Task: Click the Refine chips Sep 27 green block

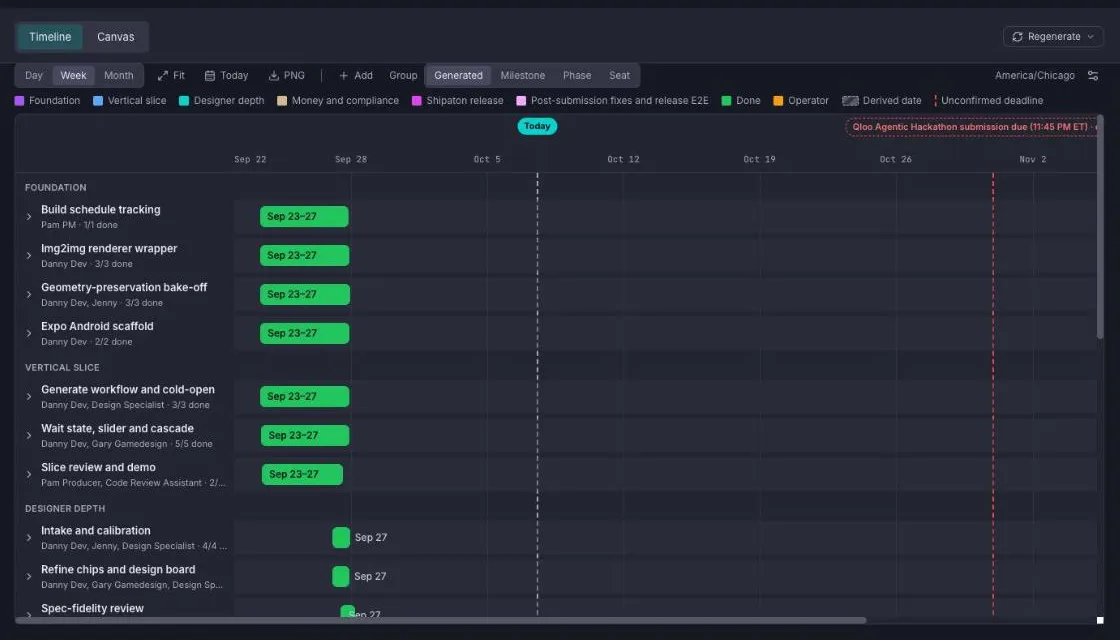Action: pos(341,576)
